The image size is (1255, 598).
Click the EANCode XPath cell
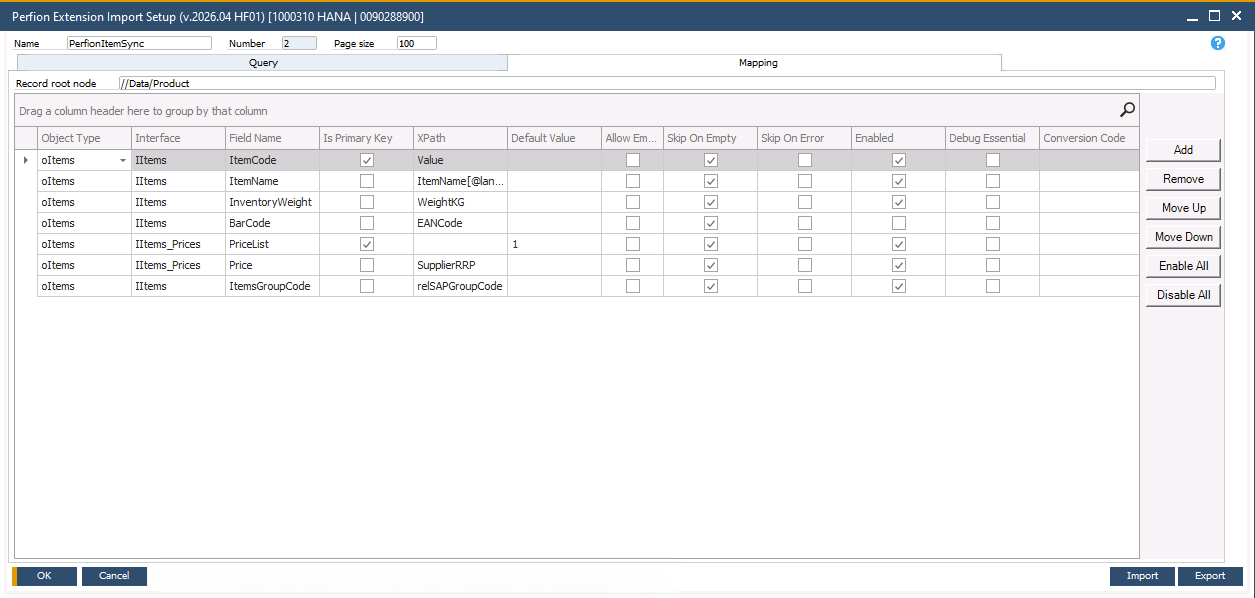[460, 223]
